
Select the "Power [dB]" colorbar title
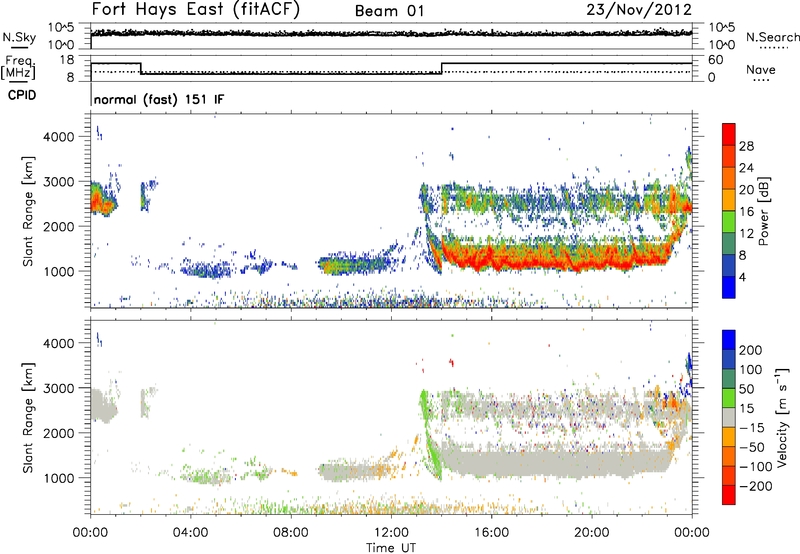coord(763,211)
